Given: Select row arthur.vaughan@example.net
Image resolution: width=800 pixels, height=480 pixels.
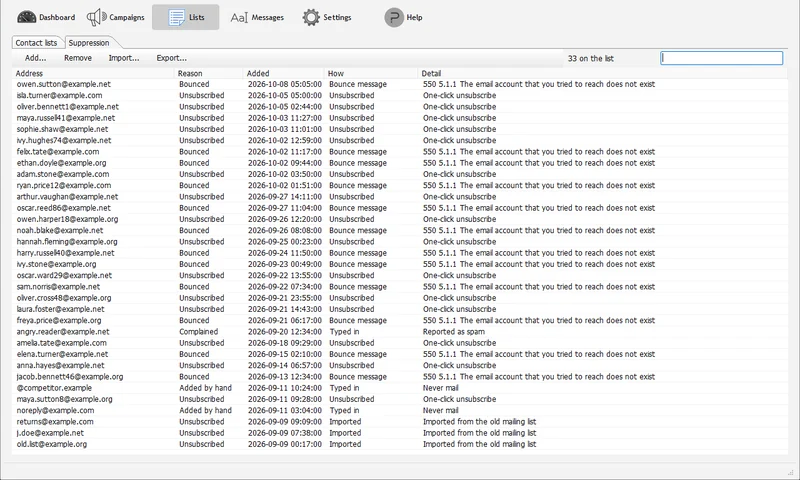Looking at the screenshot, I should point(400,196).
